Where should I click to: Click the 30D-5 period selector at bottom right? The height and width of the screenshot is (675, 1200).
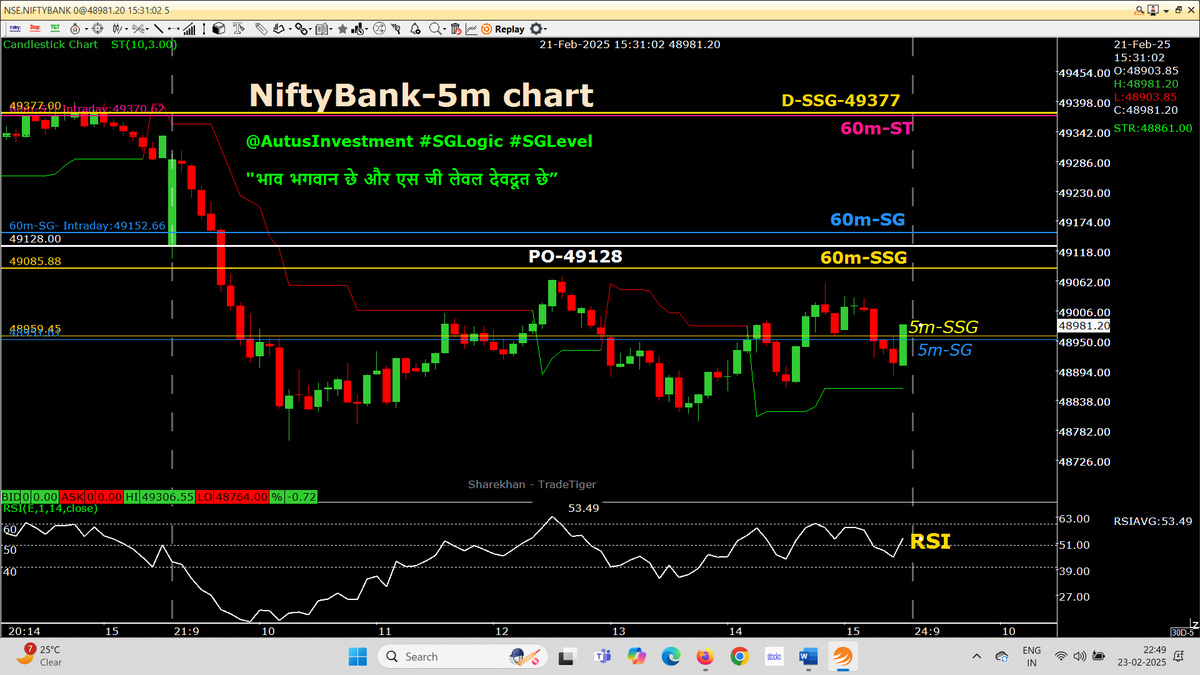point(1182,632)
